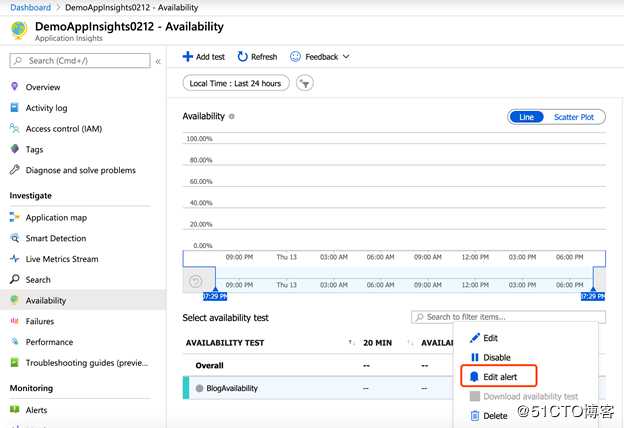
Task: Click the Refresh button label
Action: point(264,57)
